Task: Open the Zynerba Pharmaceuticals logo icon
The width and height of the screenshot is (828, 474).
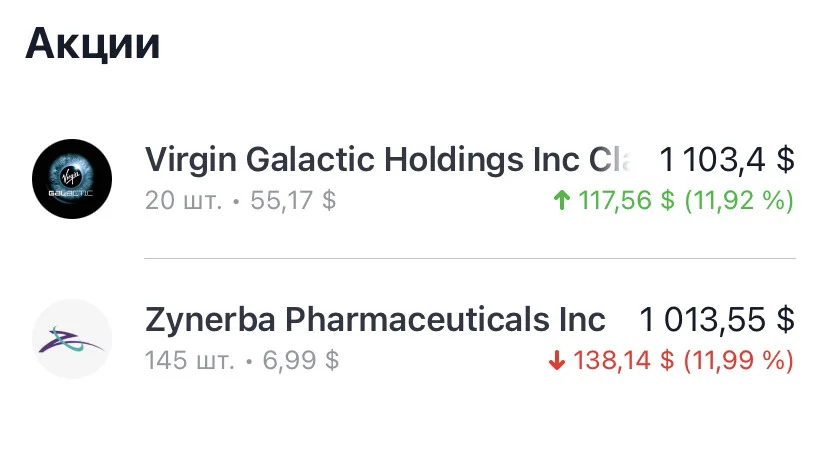Action: click(72, 339)
